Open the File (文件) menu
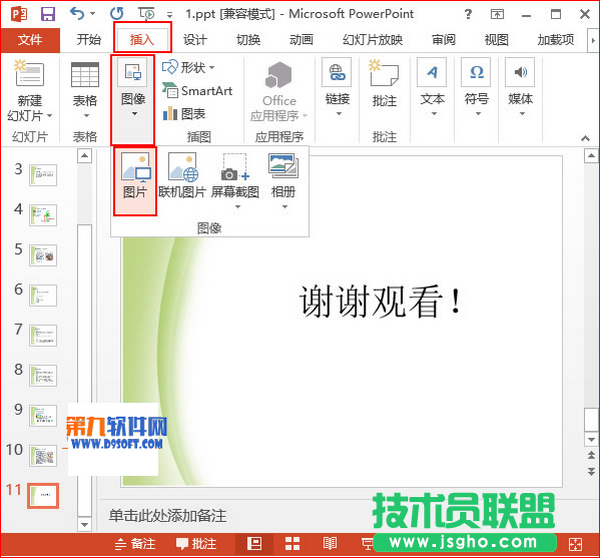 [30, 39]
